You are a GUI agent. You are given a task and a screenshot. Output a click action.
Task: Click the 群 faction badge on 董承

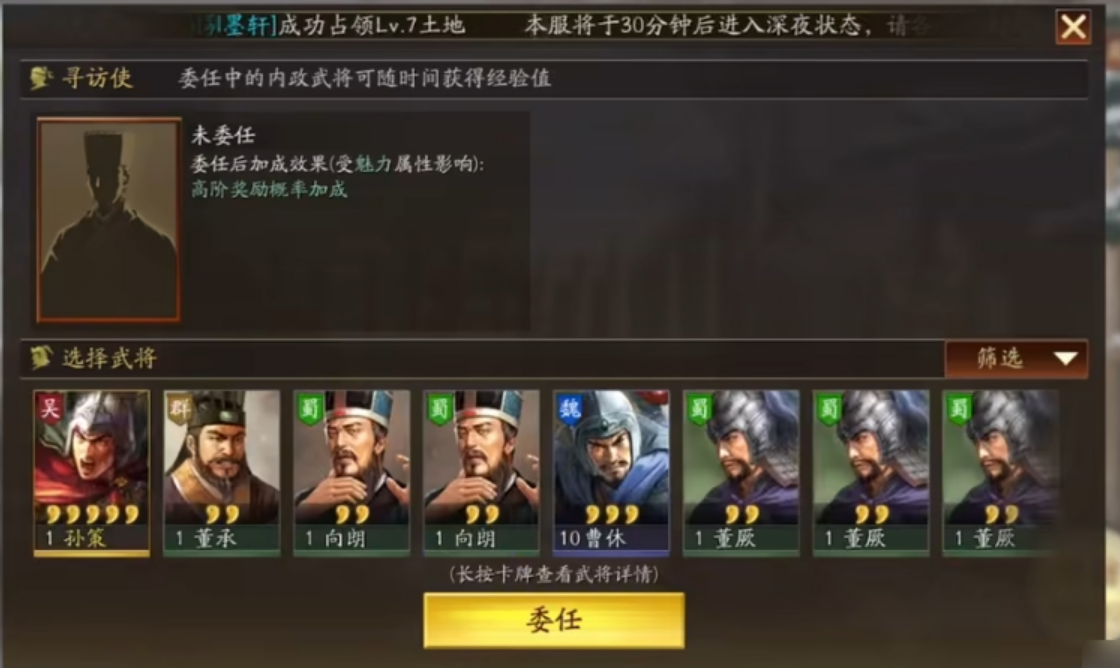point(179,409)
